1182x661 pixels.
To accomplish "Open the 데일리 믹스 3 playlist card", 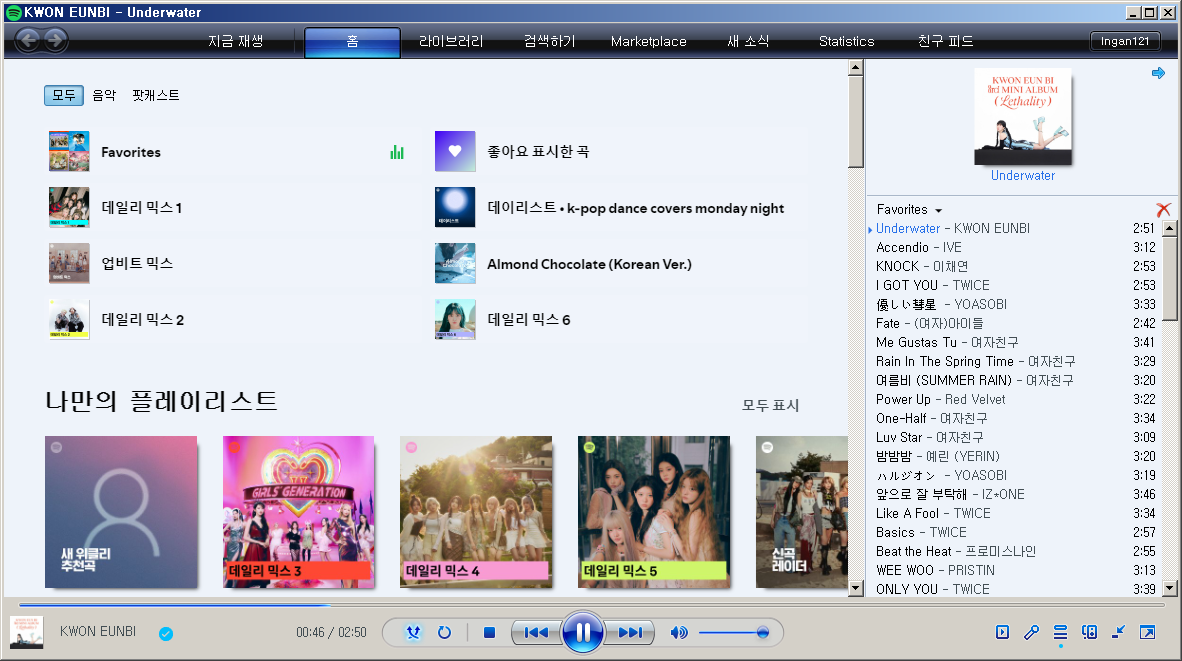I will (299, 512).
